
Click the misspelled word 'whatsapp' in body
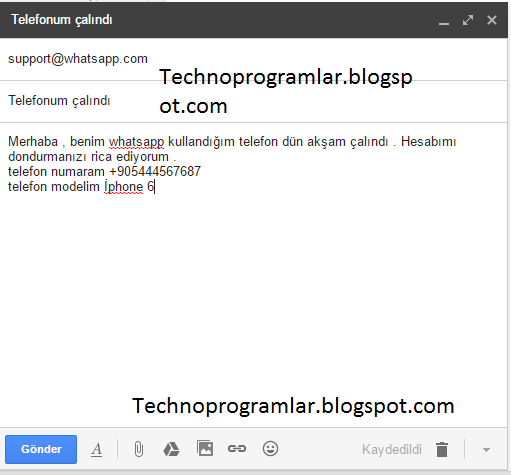click(x=136, y=142)
